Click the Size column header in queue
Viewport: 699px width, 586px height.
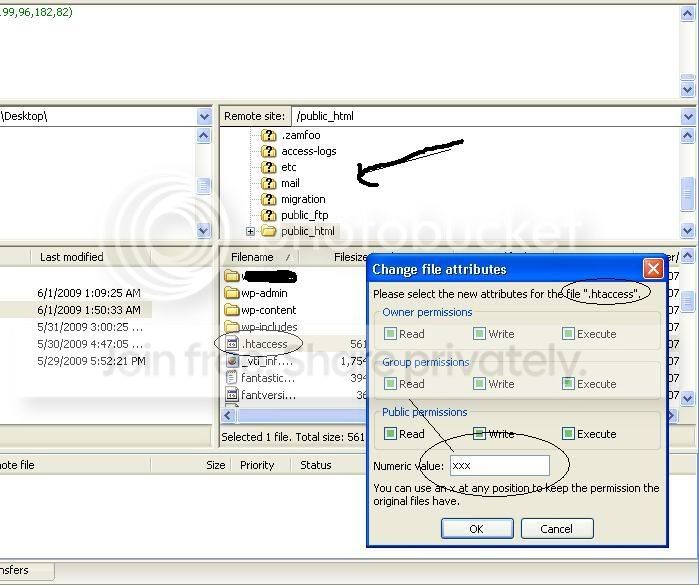pyautogui.click(x=192, y=465)
